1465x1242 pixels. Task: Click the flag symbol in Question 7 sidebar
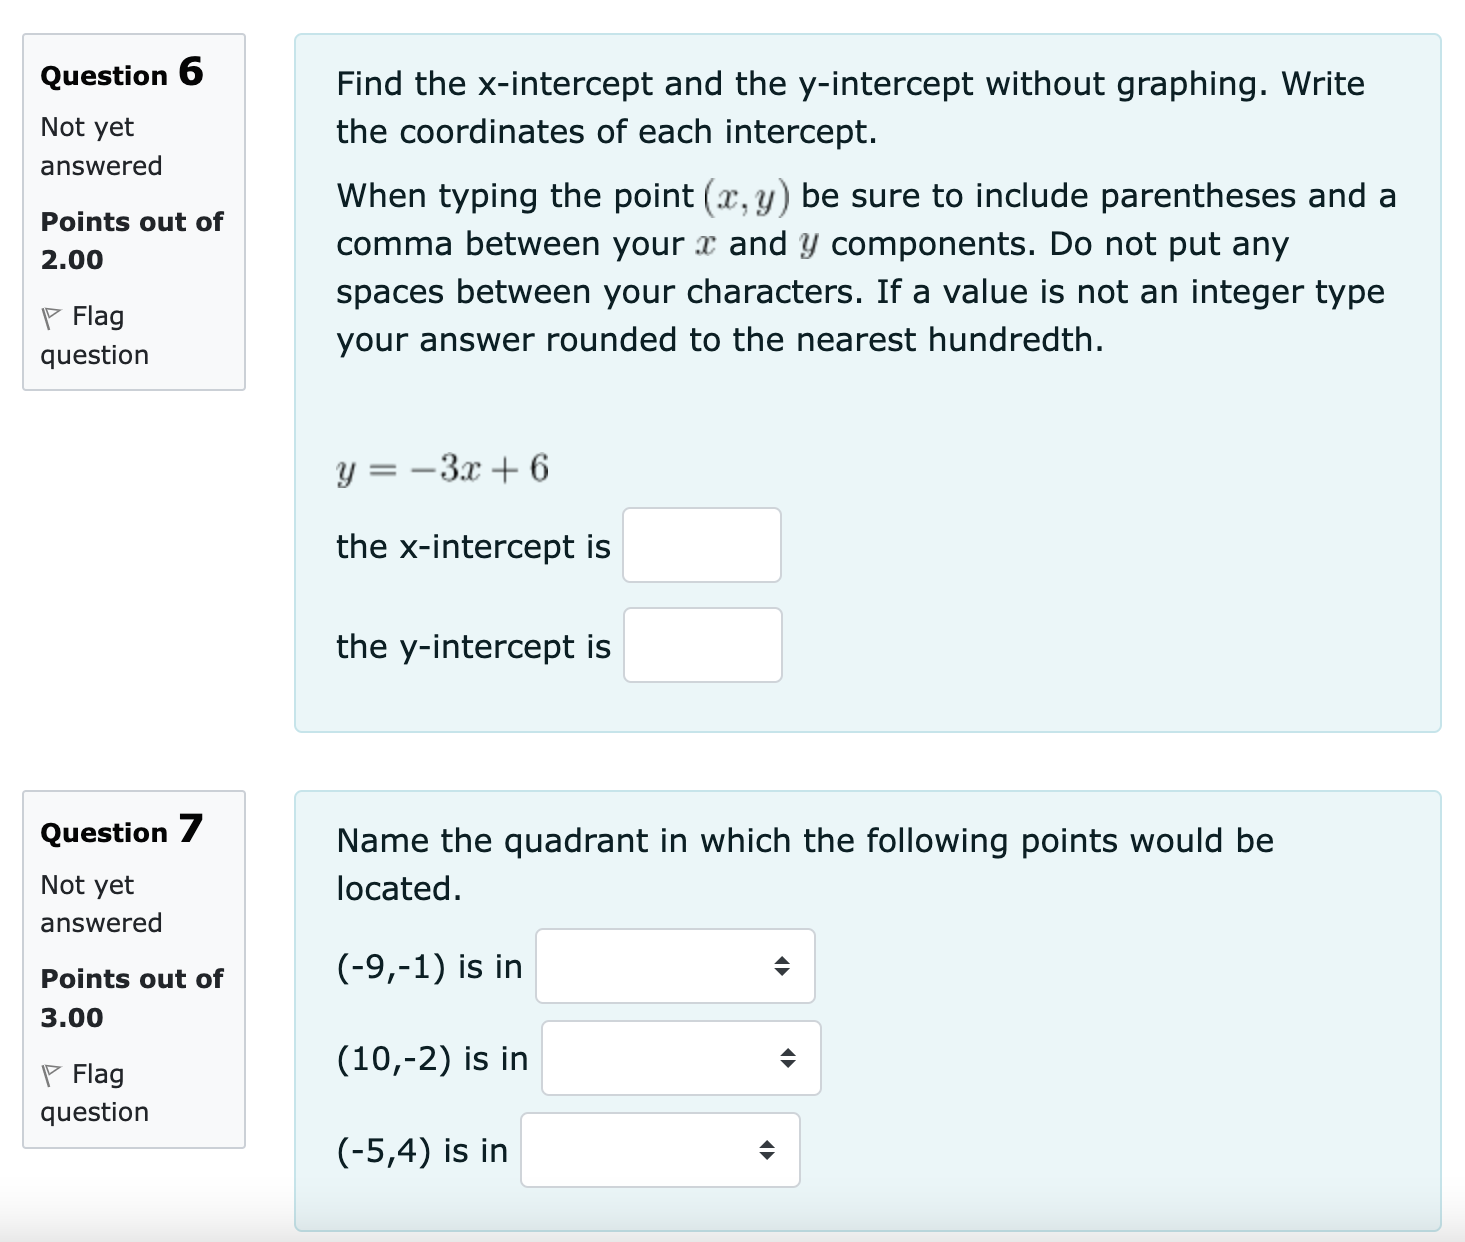(x=50, y=1074)
